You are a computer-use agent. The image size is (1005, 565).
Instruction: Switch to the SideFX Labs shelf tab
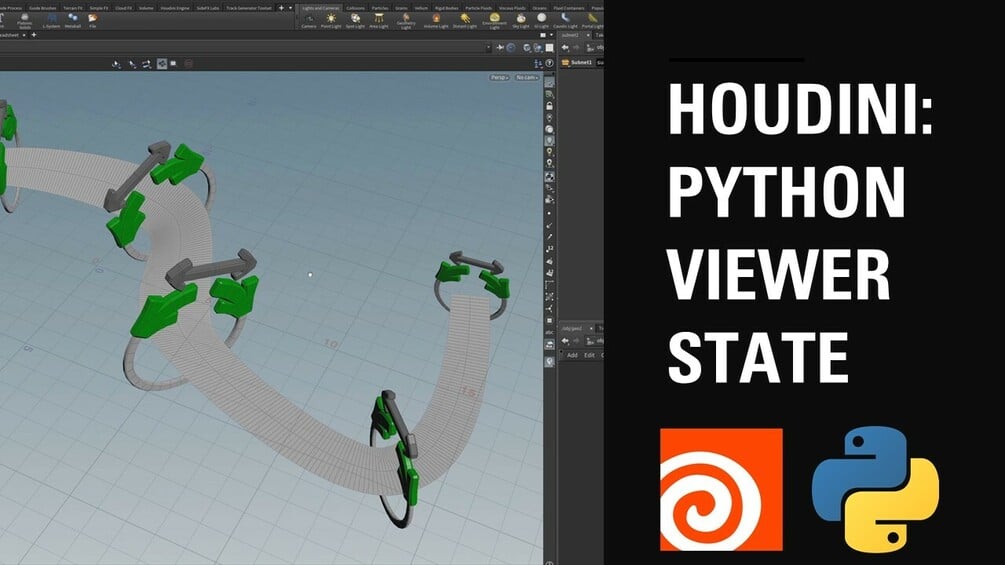point(208,8)
